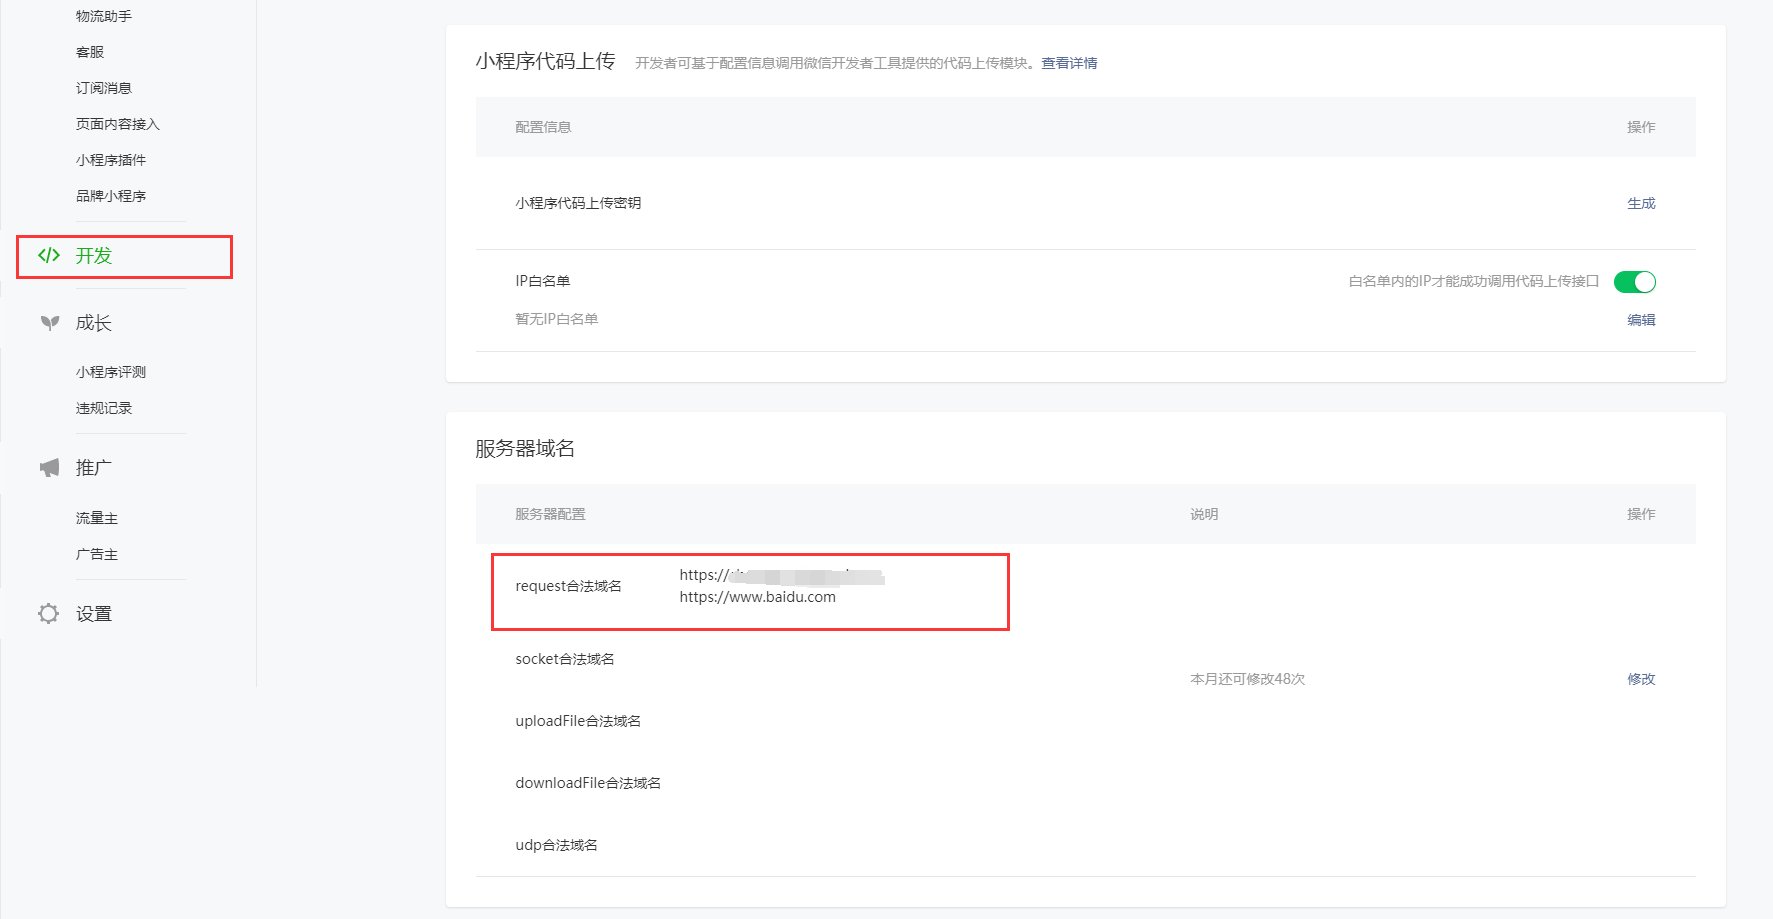Go to 小程序评测 page
Image resolution: width=1773 pixels, height=919 pixels.
click(111, 372)
